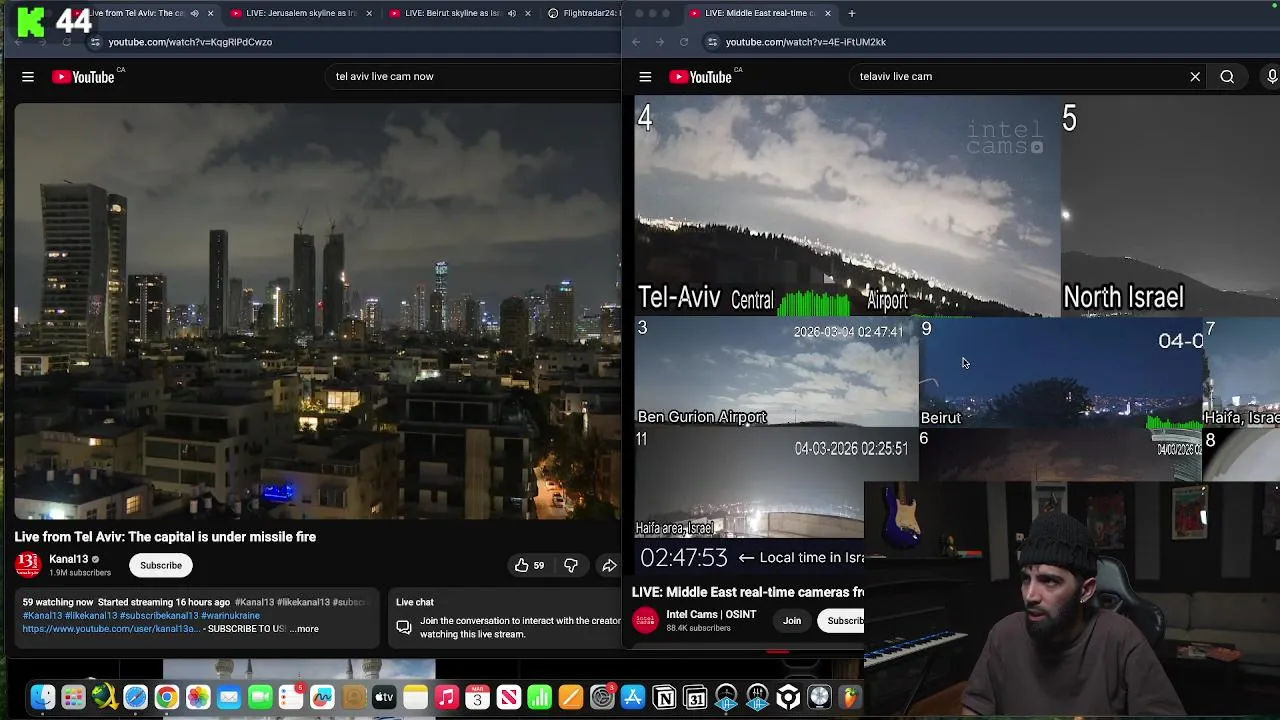Open the Kanal13 channel avatar

27,565
